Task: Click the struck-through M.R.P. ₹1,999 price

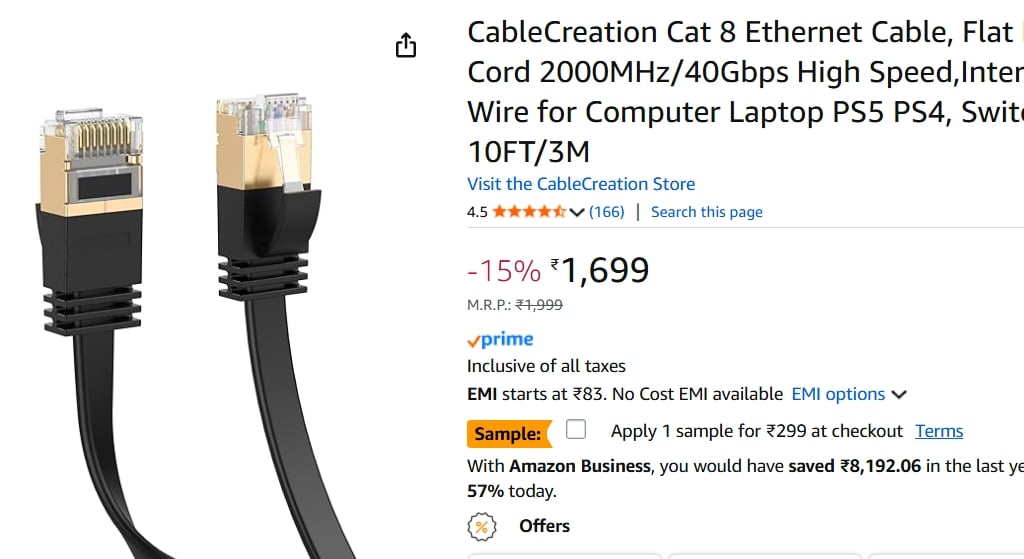Action: pyautogui.click(x=538, y=306)
